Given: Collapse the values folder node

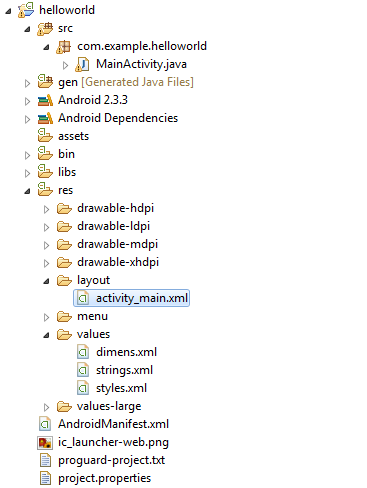Looking at the screenshot, I should click(x=47, y=336).
